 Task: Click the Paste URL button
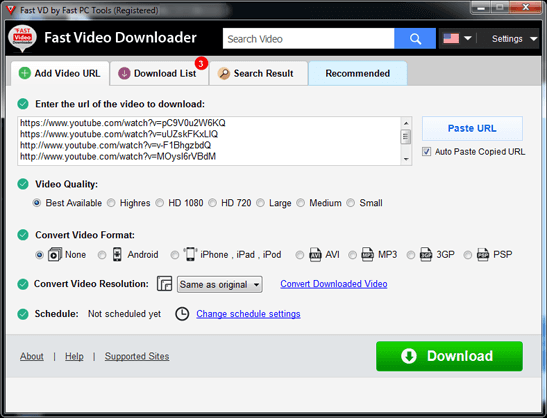(472, 128)
